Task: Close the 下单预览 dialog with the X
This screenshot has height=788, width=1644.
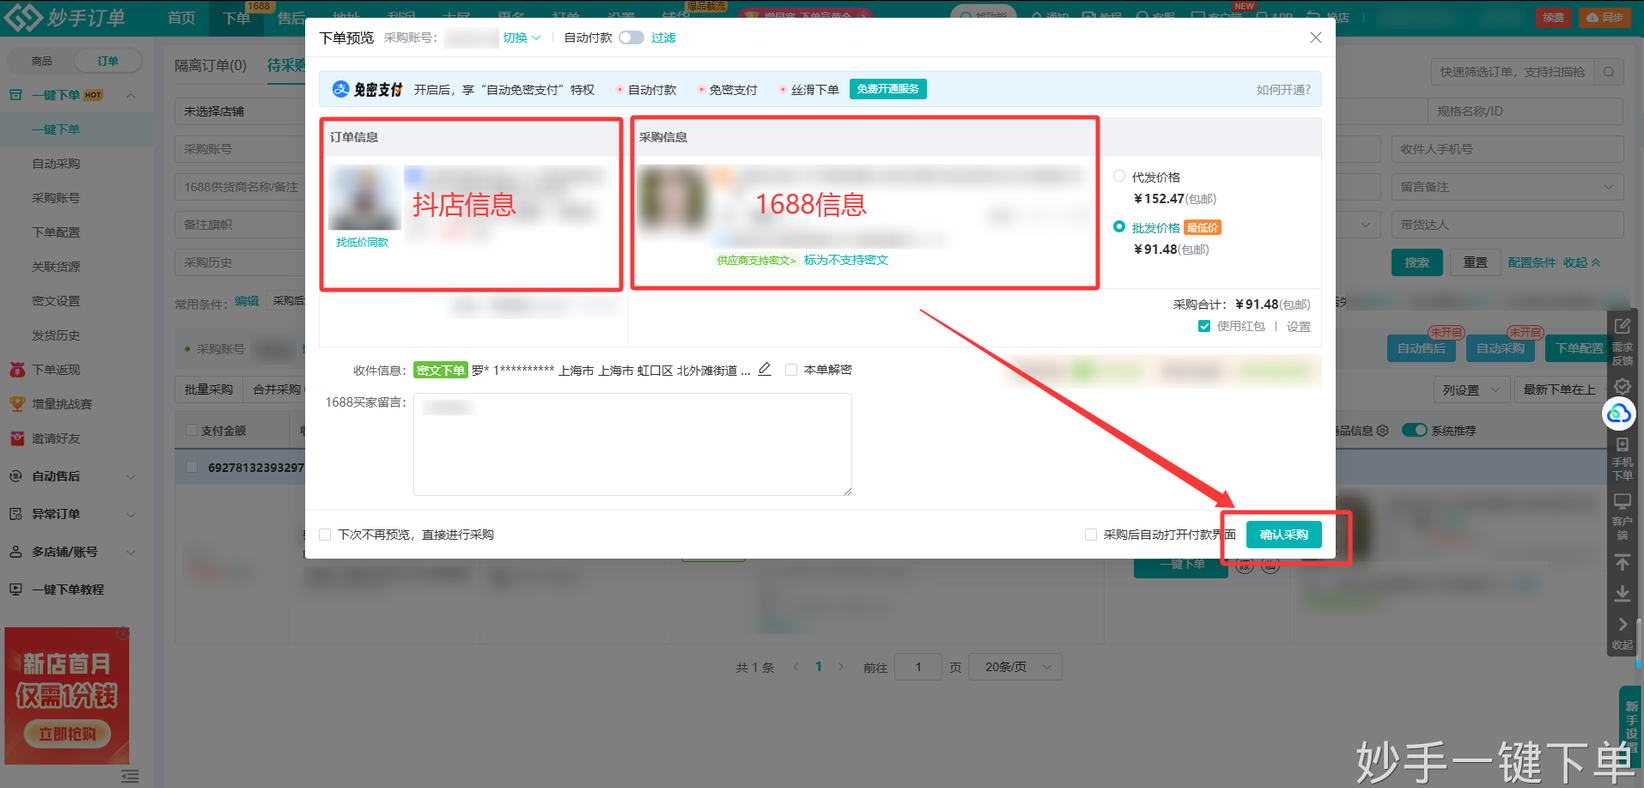Action: tap(1315, 38)
